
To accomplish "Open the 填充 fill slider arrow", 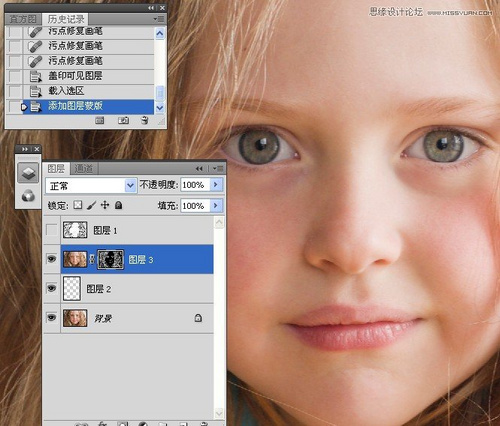I will point(216,205).
